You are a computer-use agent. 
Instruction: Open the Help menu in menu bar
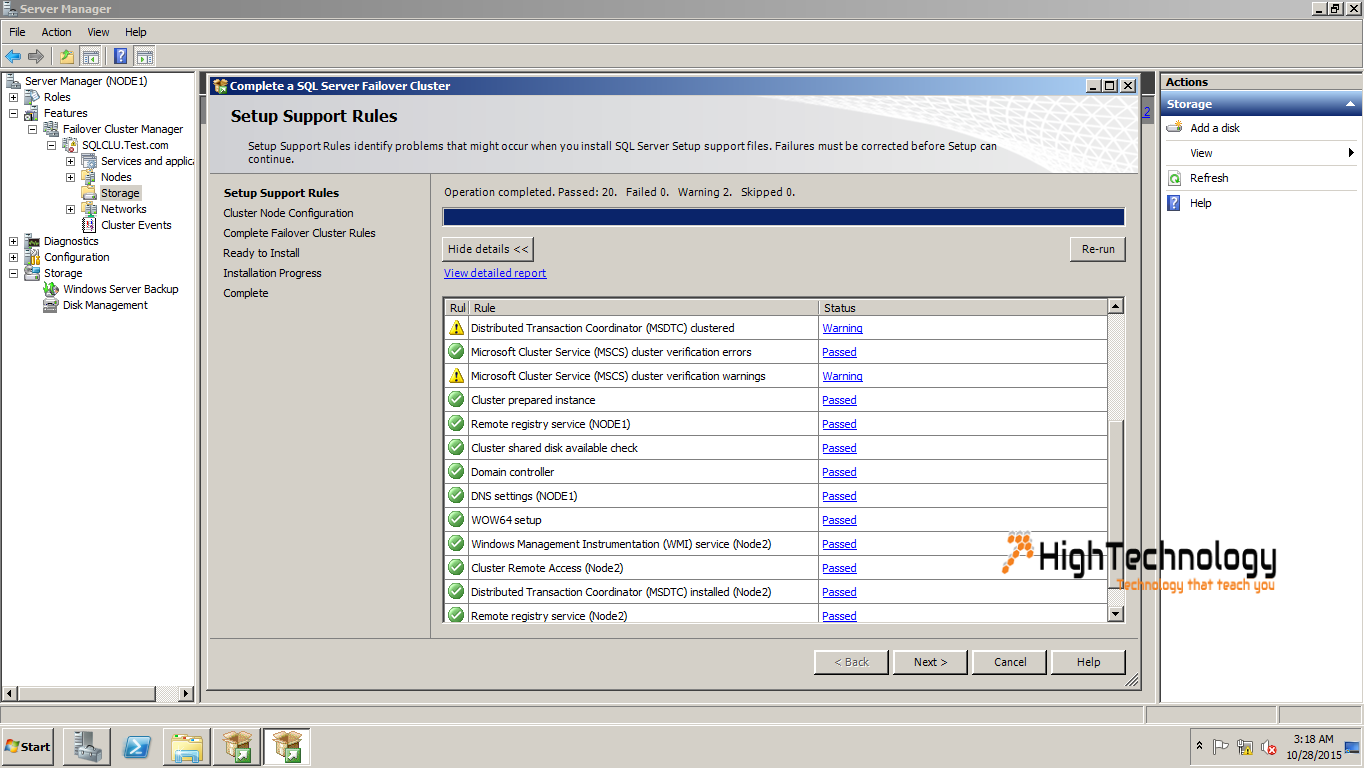click(x=136, y=32)
